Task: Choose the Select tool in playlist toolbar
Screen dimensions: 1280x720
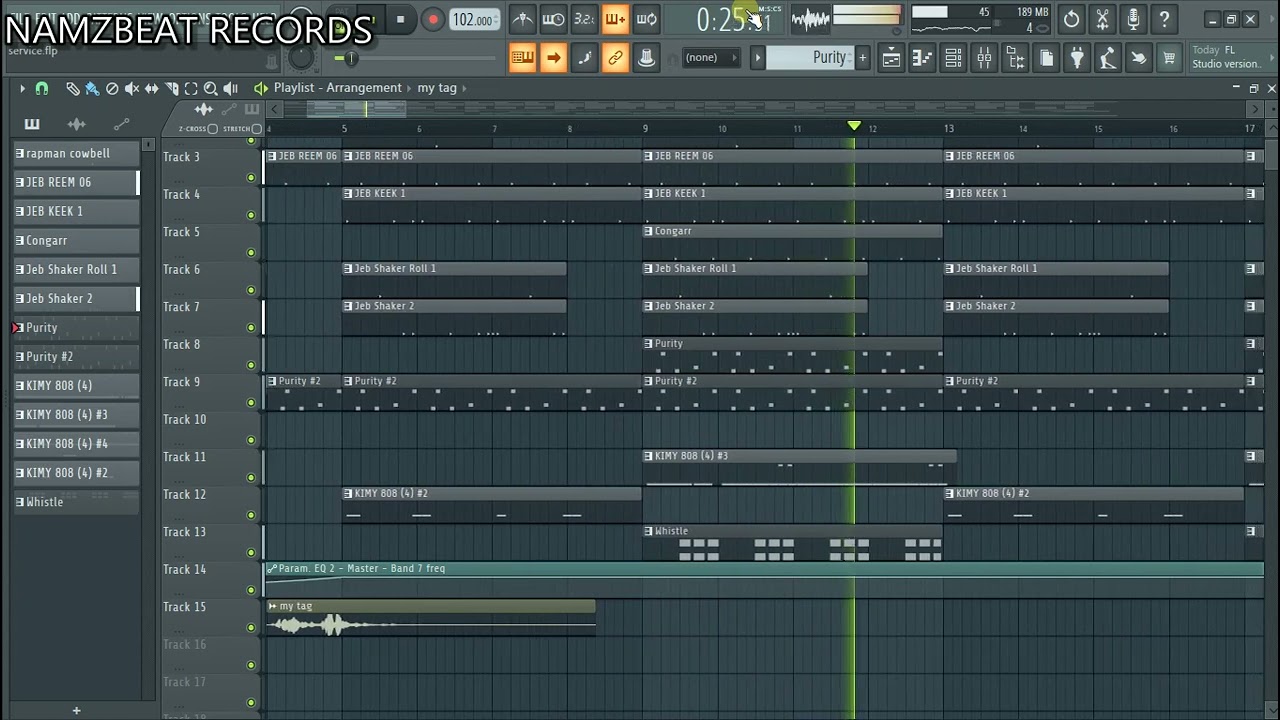Action: [191, 88]
